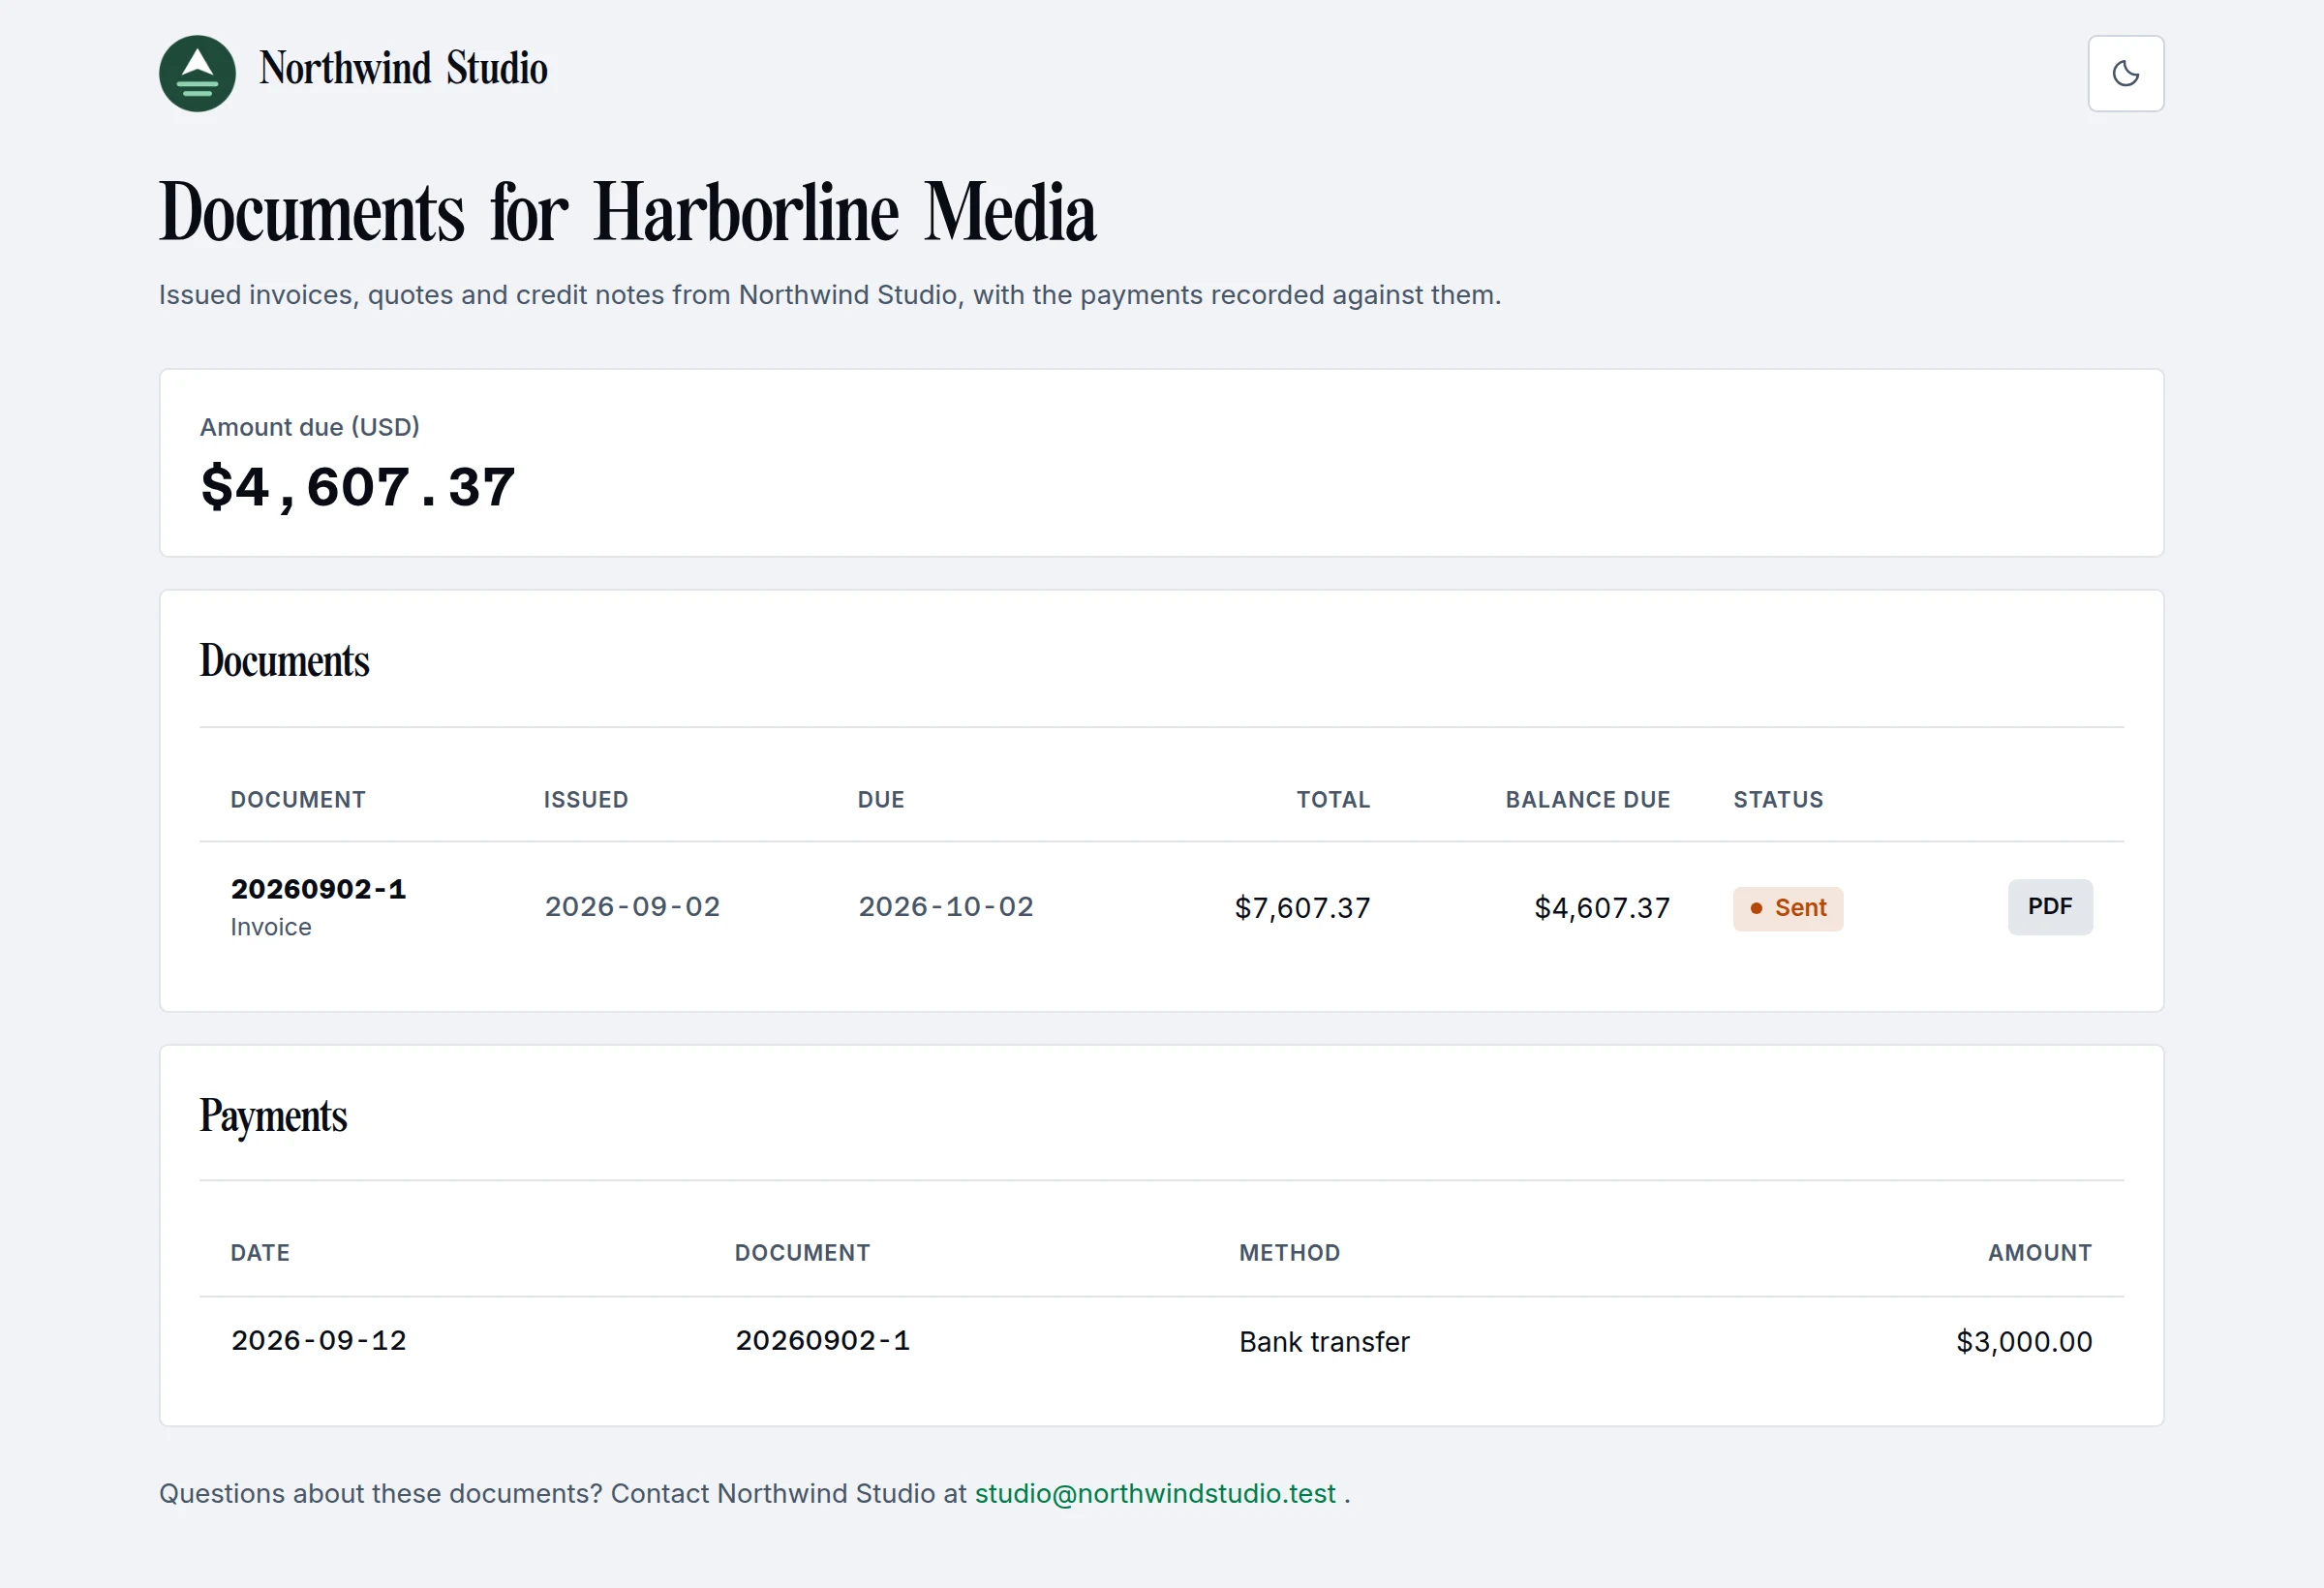Viewport: 2324px width, 1588px height.
Task: Click the Northwind Studio sailboat logo
Action: 197,73
